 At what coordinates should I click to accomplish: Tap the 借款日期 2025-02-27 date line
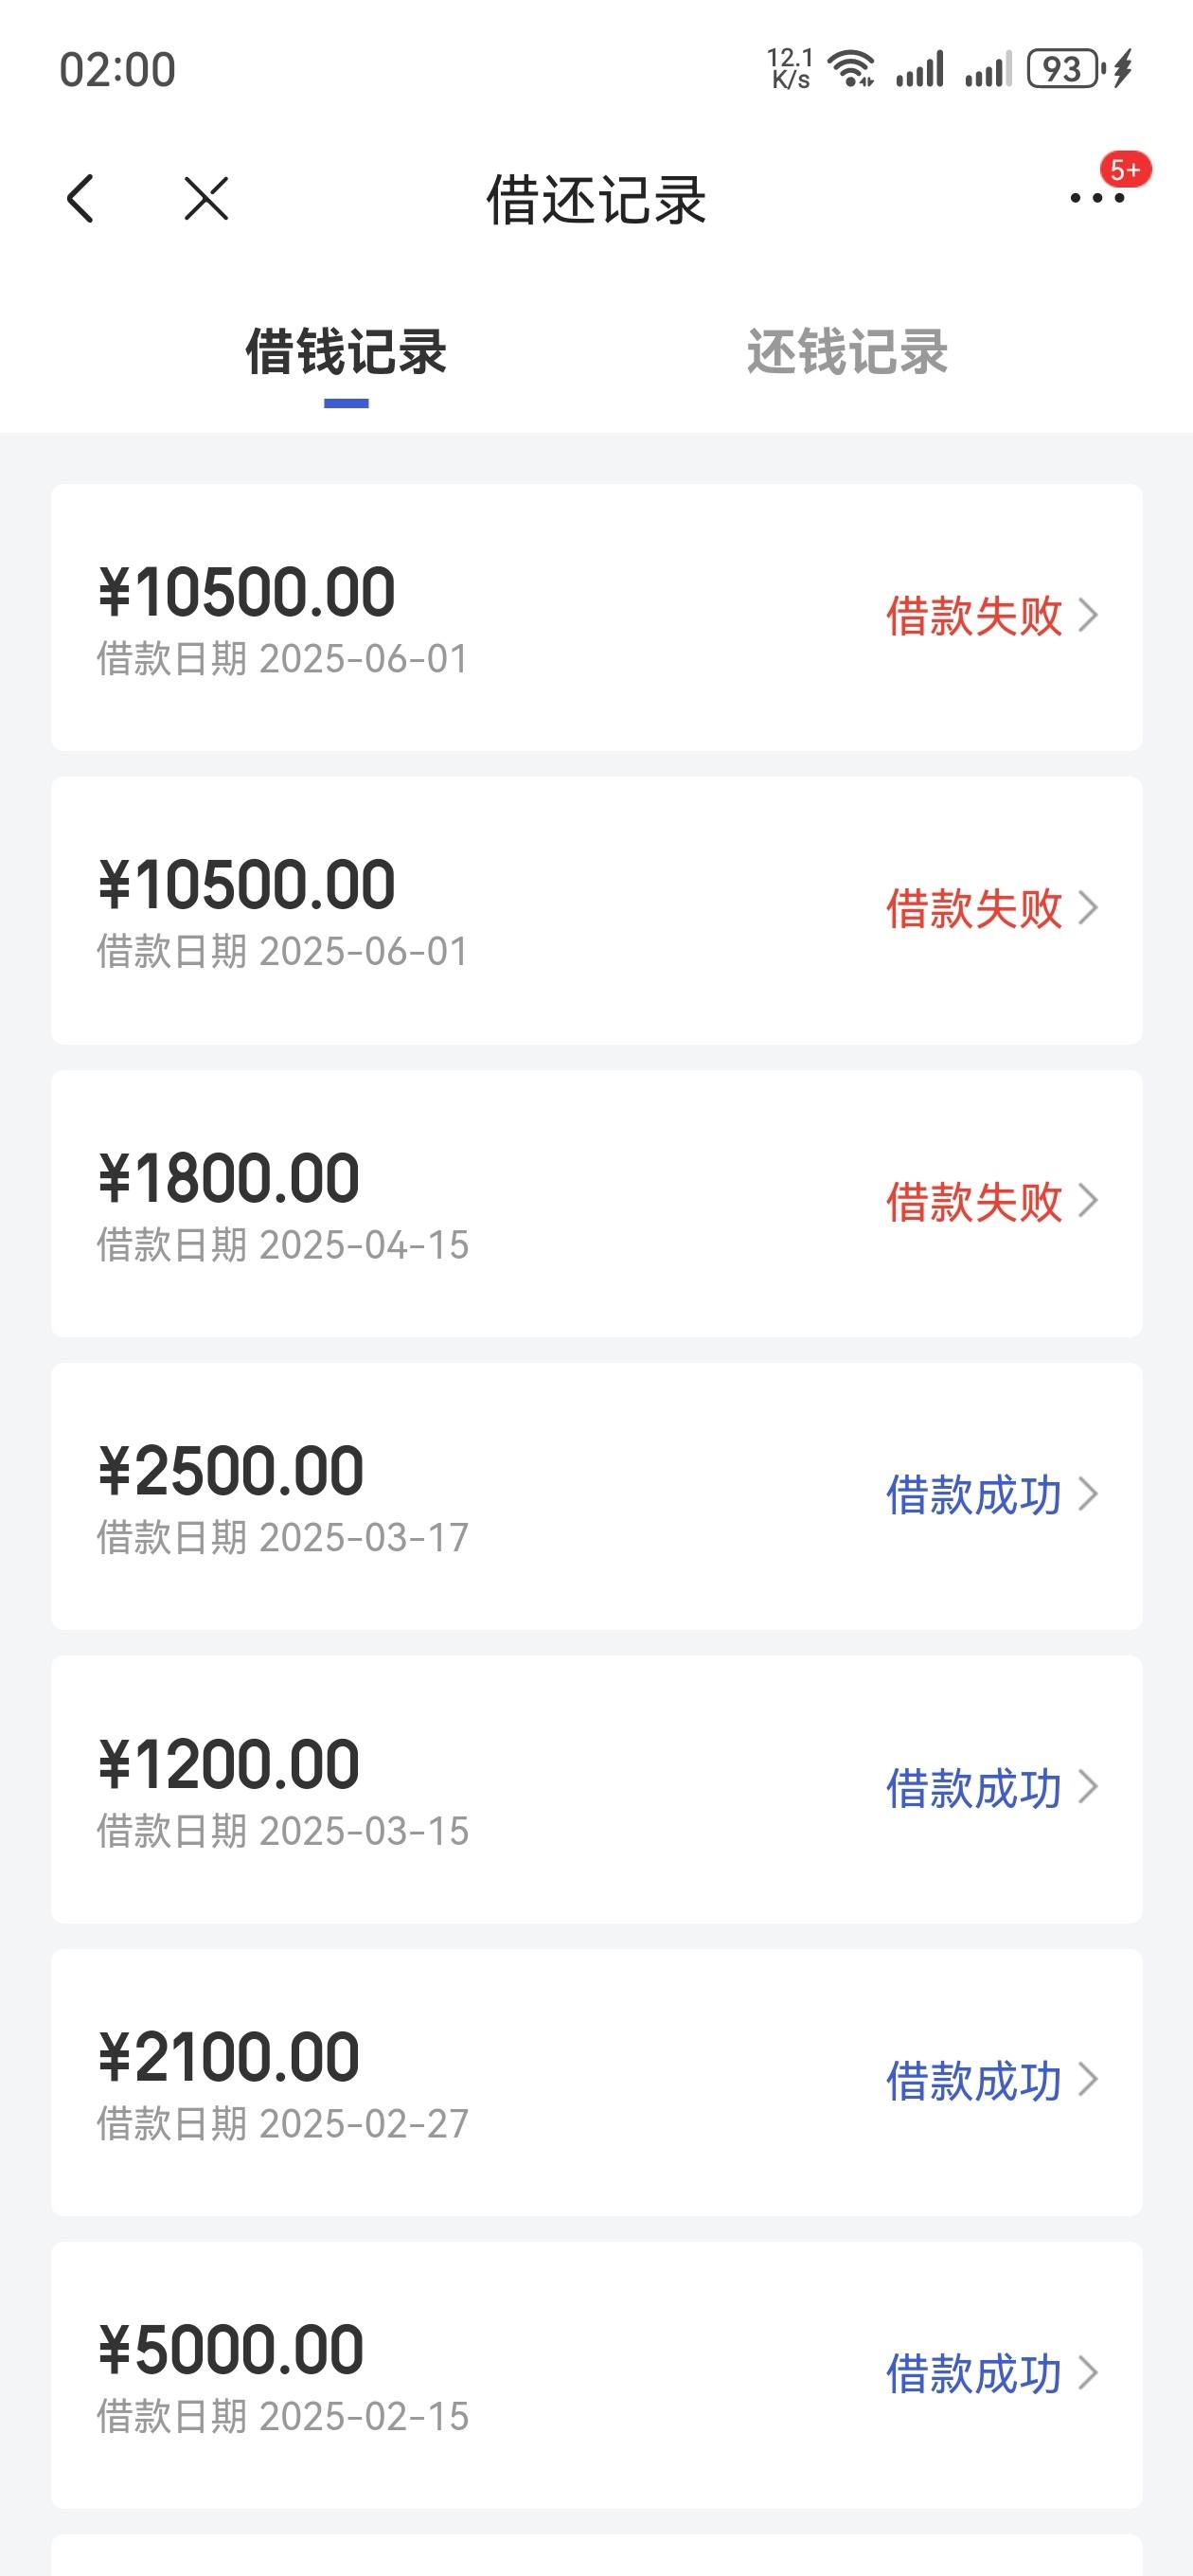tap(283, 2124)
